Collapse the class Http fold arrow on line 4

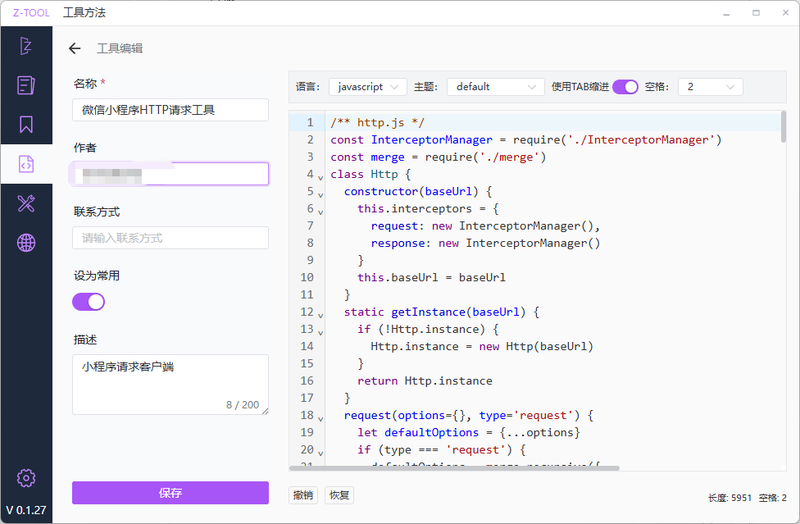click(x=320, y=176)
